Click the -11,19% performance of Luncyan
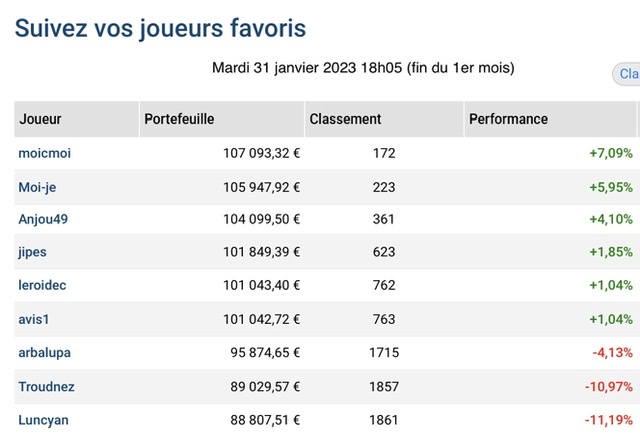 (609, 420)
